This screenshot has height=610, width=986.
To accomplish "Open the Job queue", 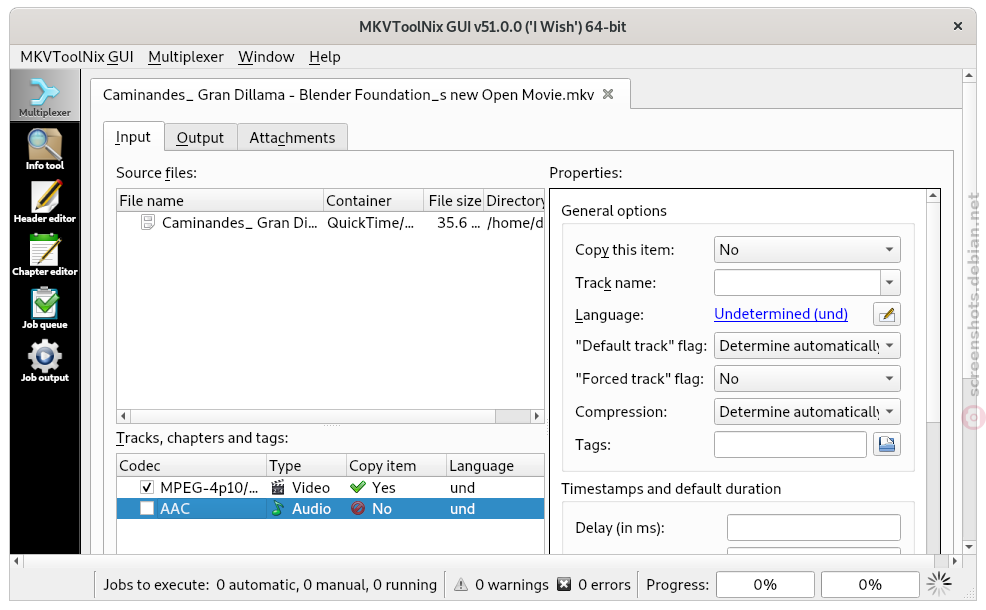I will point(45,309).
